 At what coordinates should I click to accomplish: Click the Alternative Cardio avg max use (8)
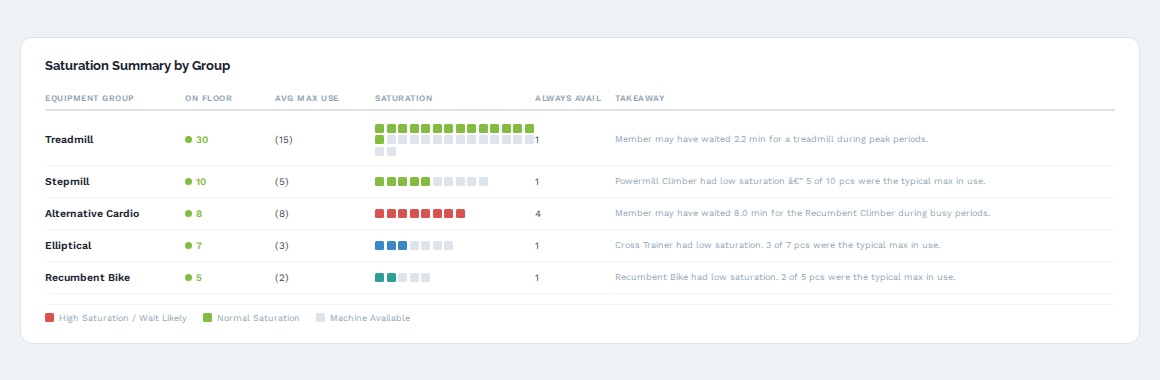[x=282, y=214]
